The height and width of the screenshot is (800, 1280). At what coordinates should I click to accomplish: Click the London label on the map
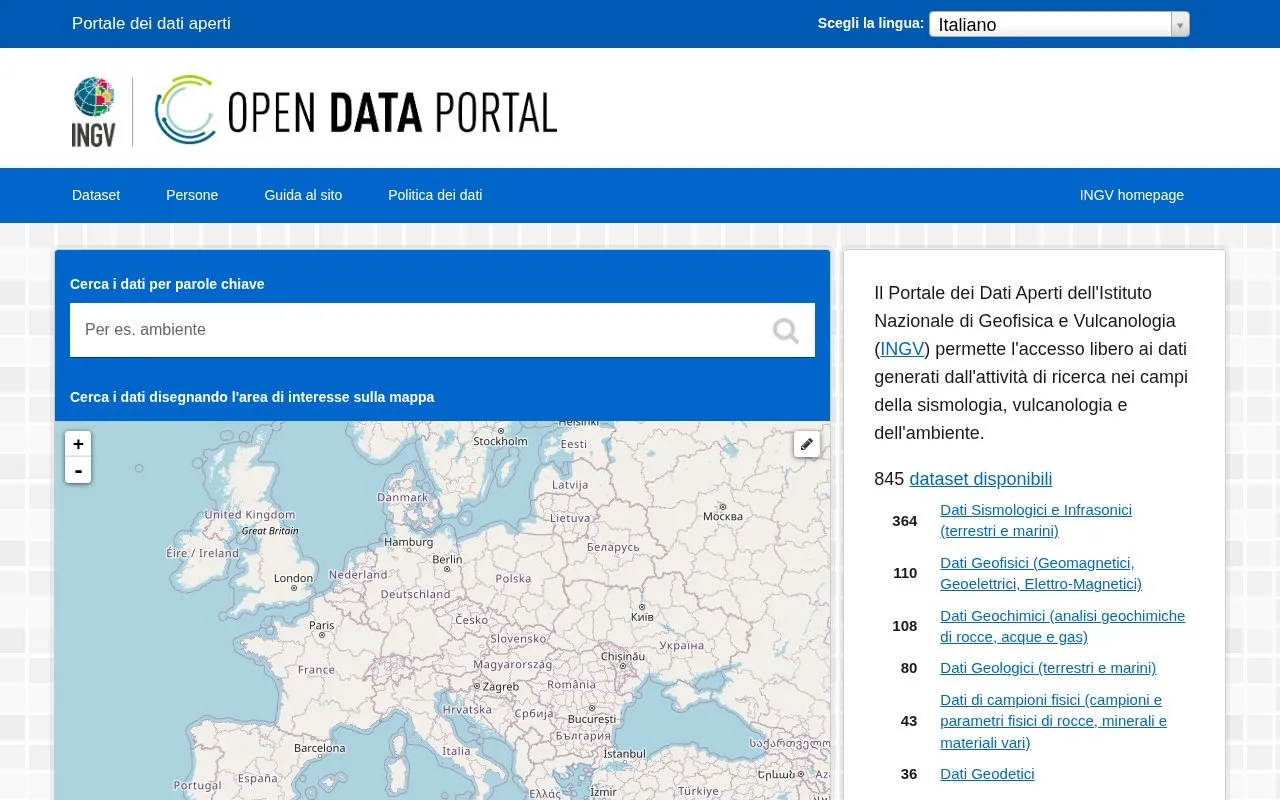pyautogui.click(x=293, y=578)
